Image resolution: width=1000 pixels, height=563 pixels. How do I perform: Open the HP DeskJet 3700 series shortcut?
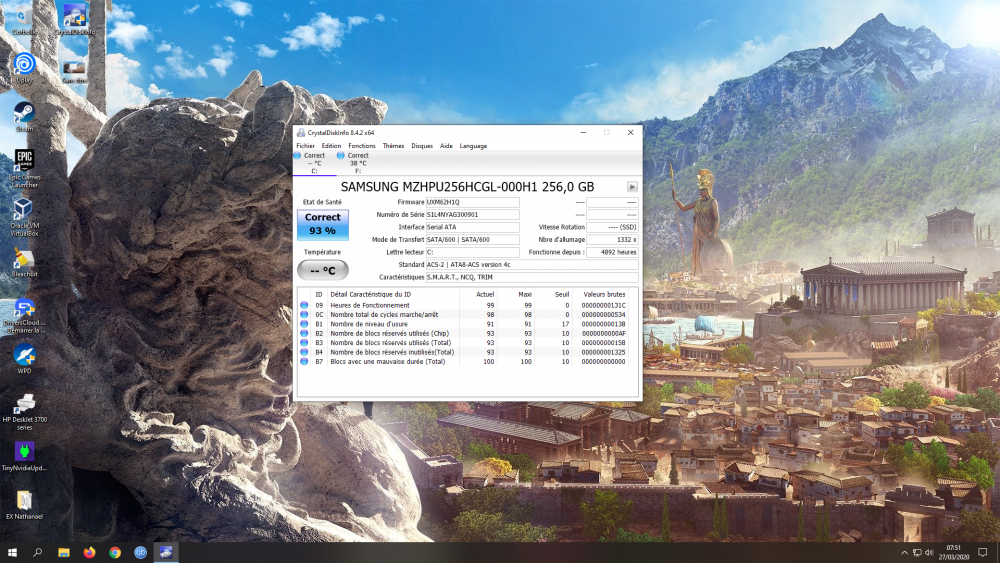(x=24, y=412)
